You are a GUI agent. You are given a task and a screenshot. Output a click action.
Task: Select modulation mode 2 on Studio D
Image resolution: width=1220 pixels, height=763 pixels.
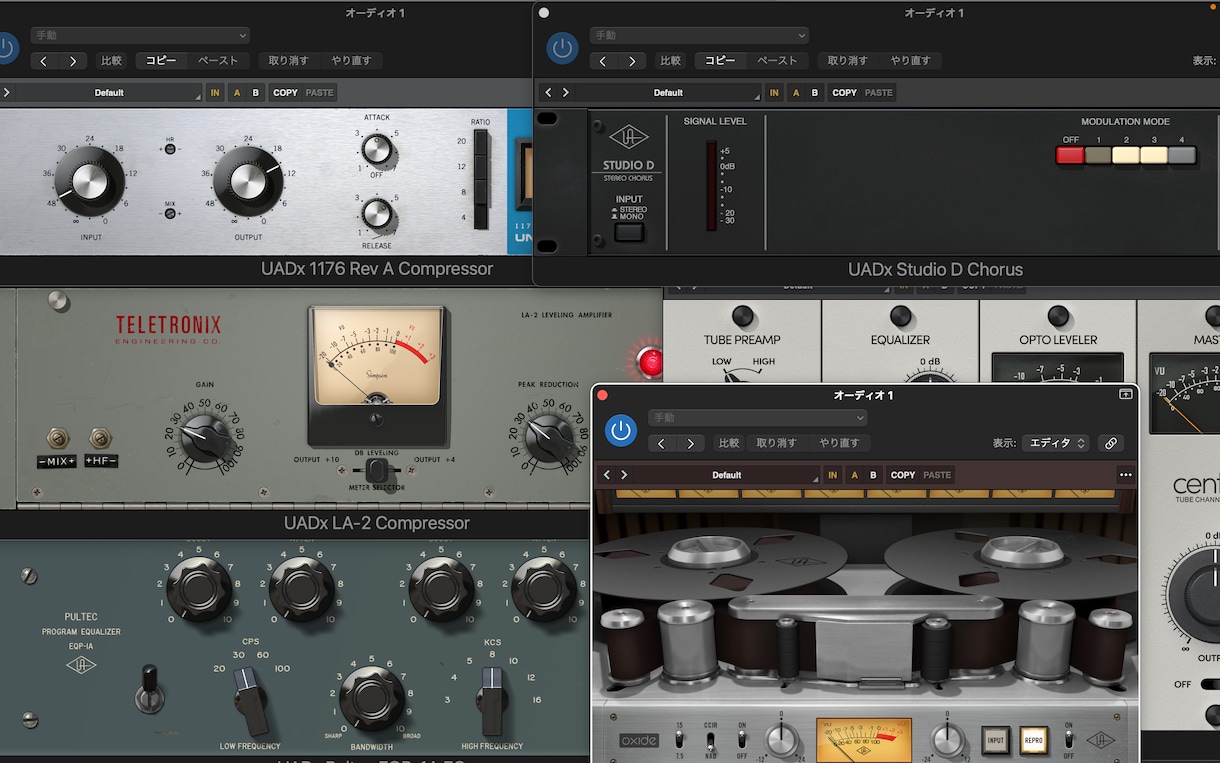click(x=1126, y=155)
